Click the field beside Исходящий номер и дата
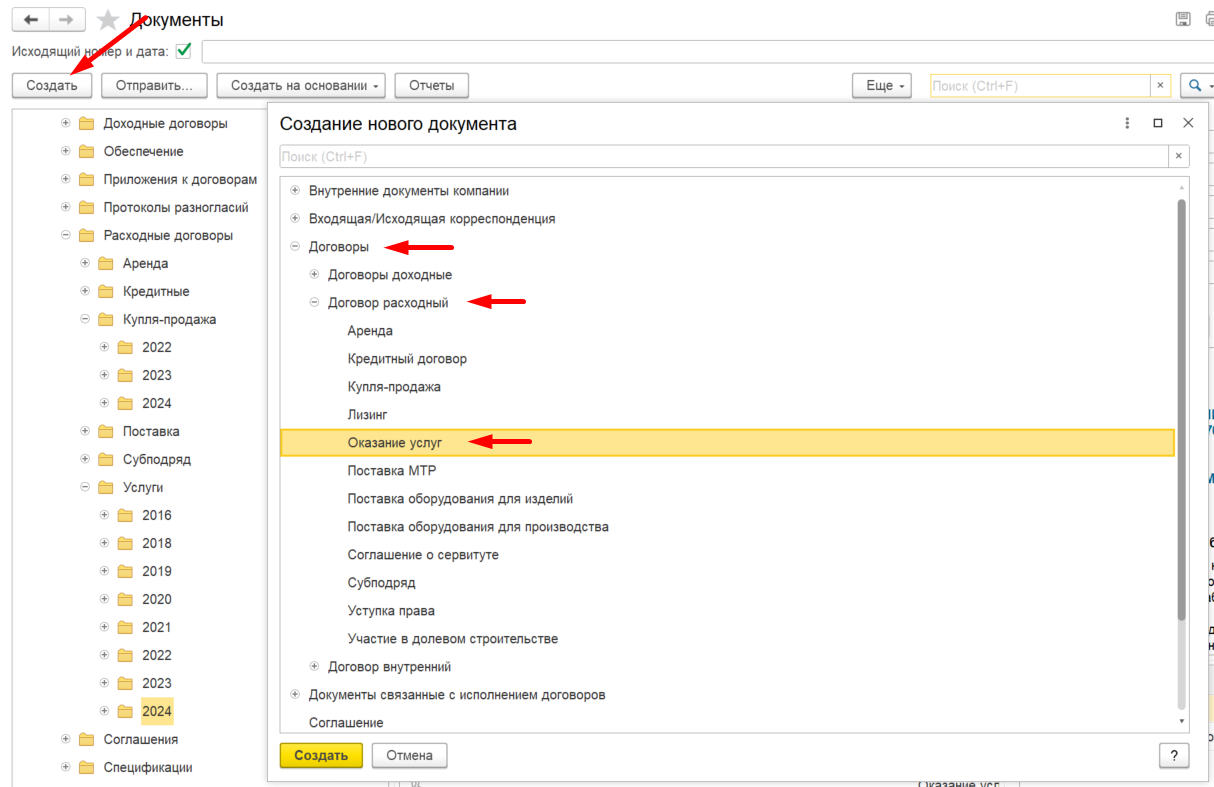This screenshot has width=1214, height=787. coord(708,51)
